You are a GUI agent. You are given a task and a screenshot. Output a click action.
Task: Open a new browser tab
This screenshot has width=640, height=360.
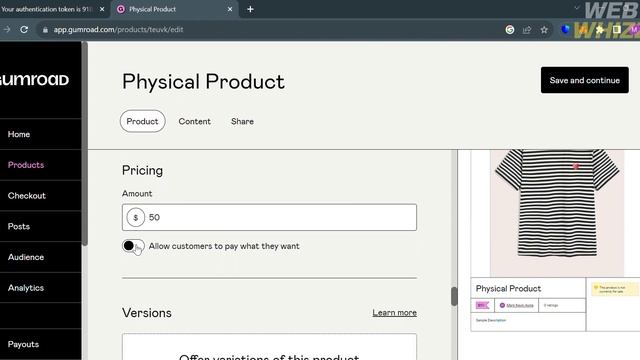coord(250,9)
